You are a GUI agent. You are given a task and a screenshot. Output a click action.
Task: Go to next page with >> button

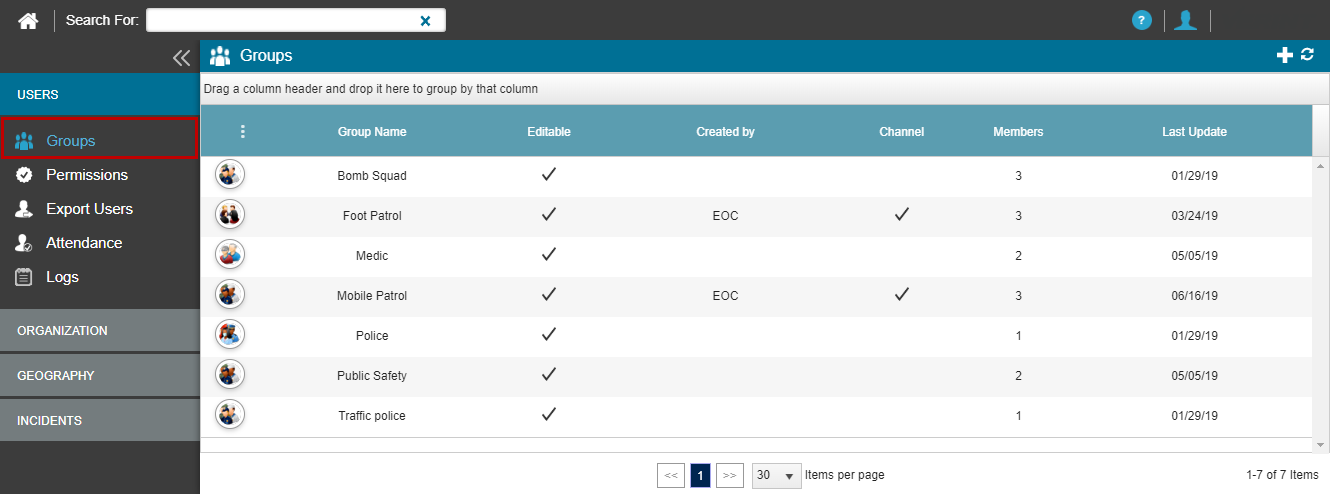[x=731, y=475]
